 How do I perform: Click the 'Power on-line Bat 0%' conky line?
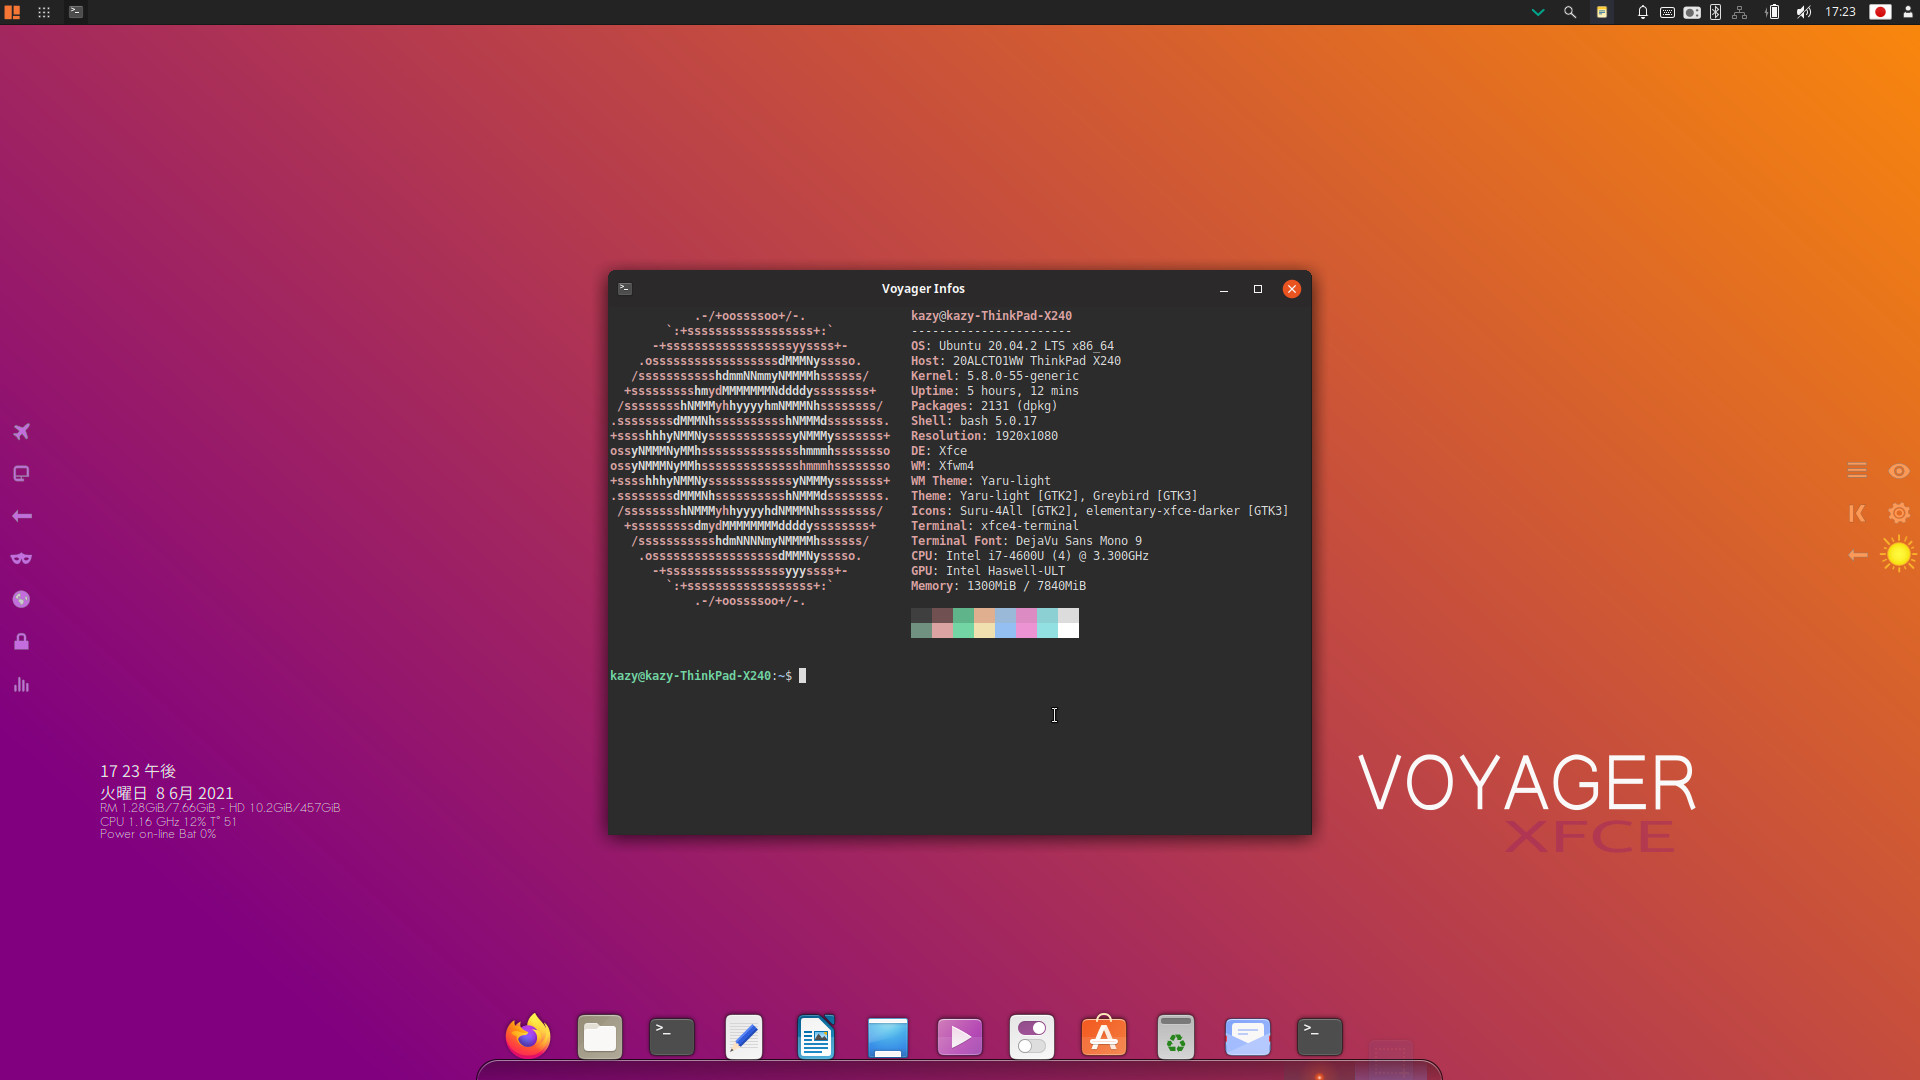point(158,834)
